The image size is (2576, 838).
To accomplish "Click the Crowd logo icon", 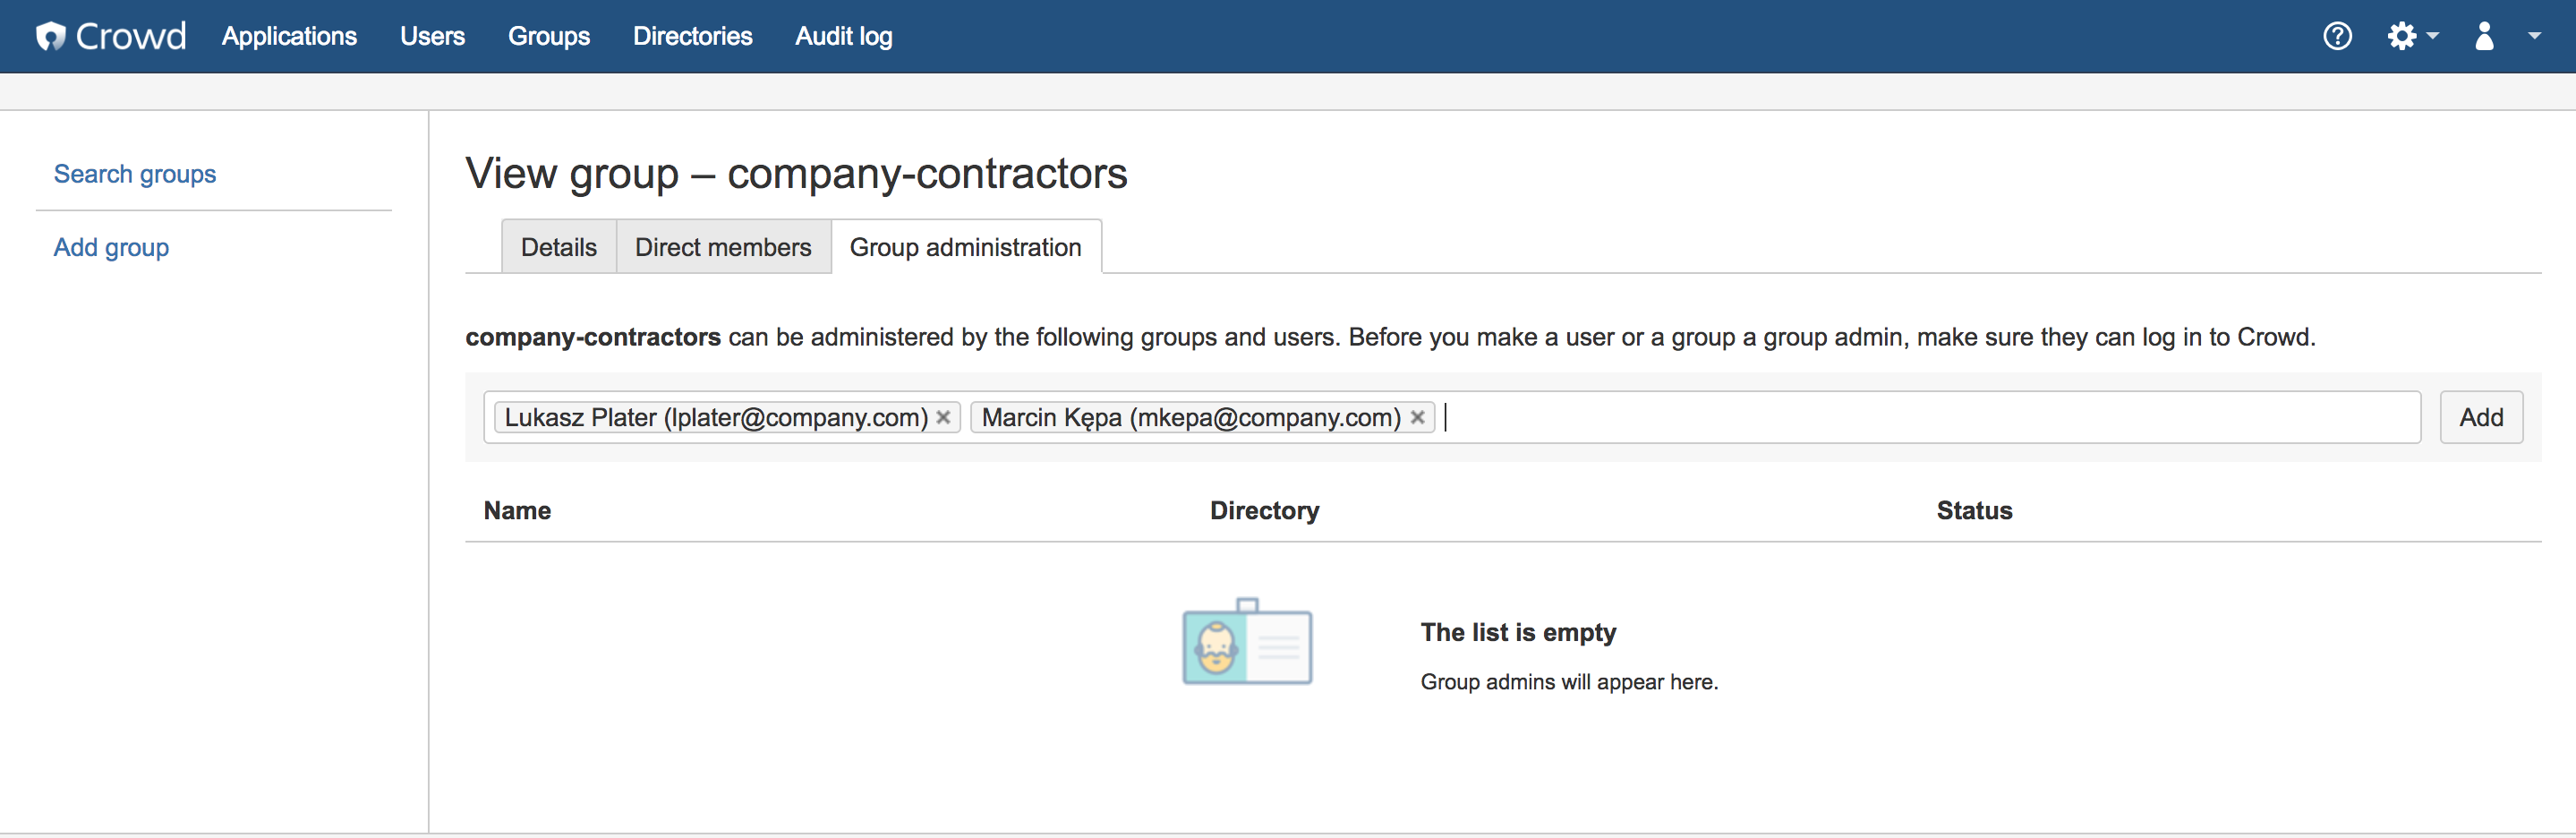I will [50, 36].
